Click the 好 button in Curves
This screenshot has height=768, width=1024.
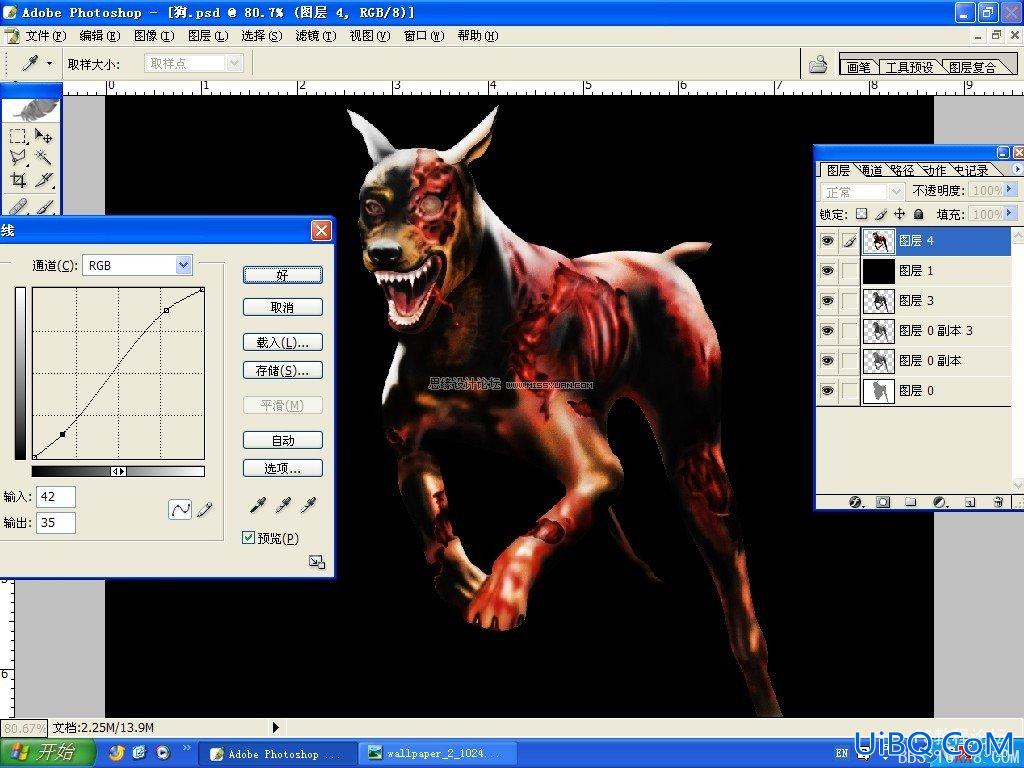(282, 275)
